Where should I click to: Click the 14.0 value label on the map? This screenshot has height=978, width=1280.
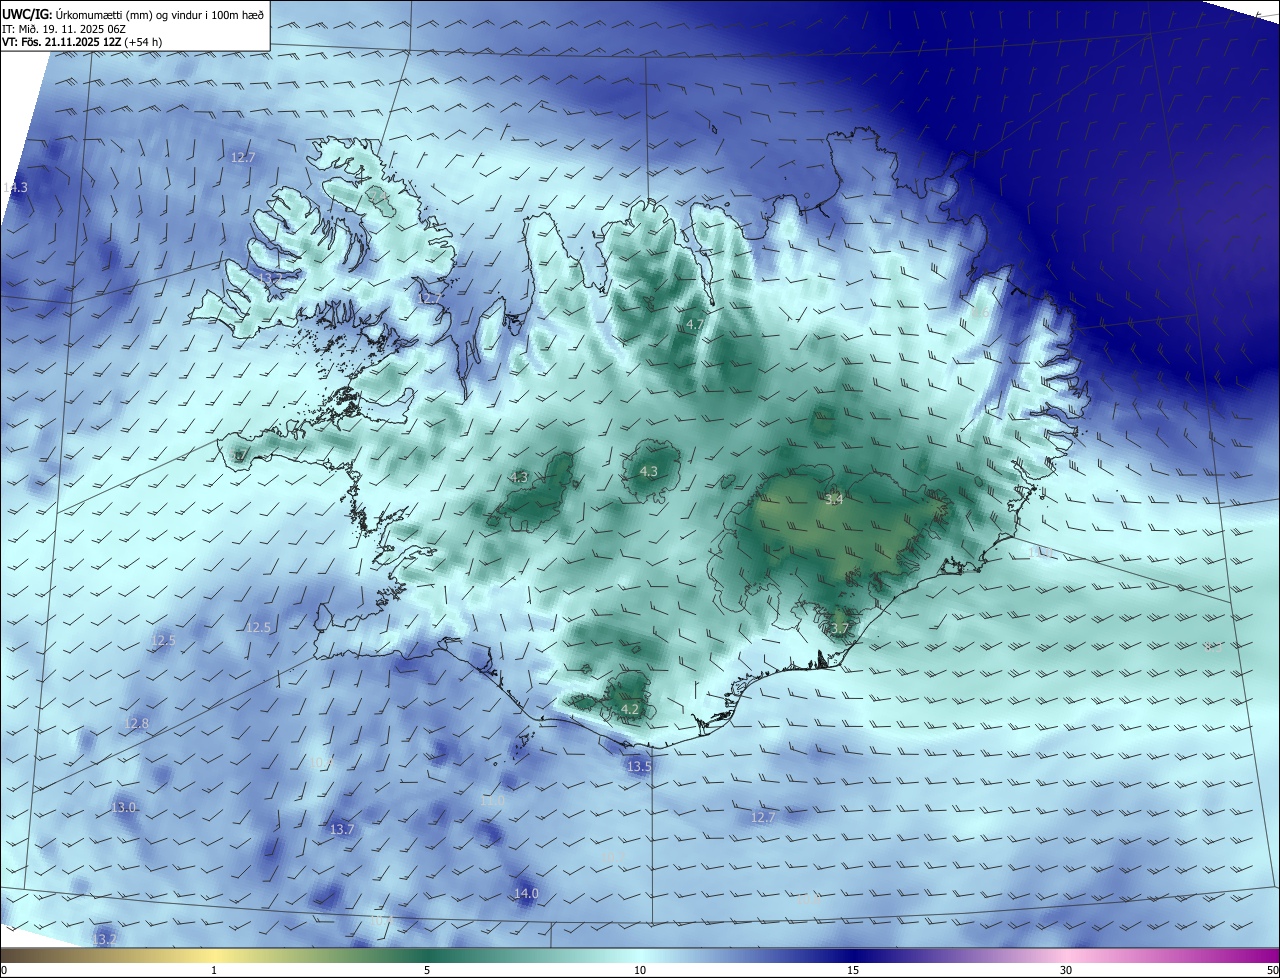(526, 893)
